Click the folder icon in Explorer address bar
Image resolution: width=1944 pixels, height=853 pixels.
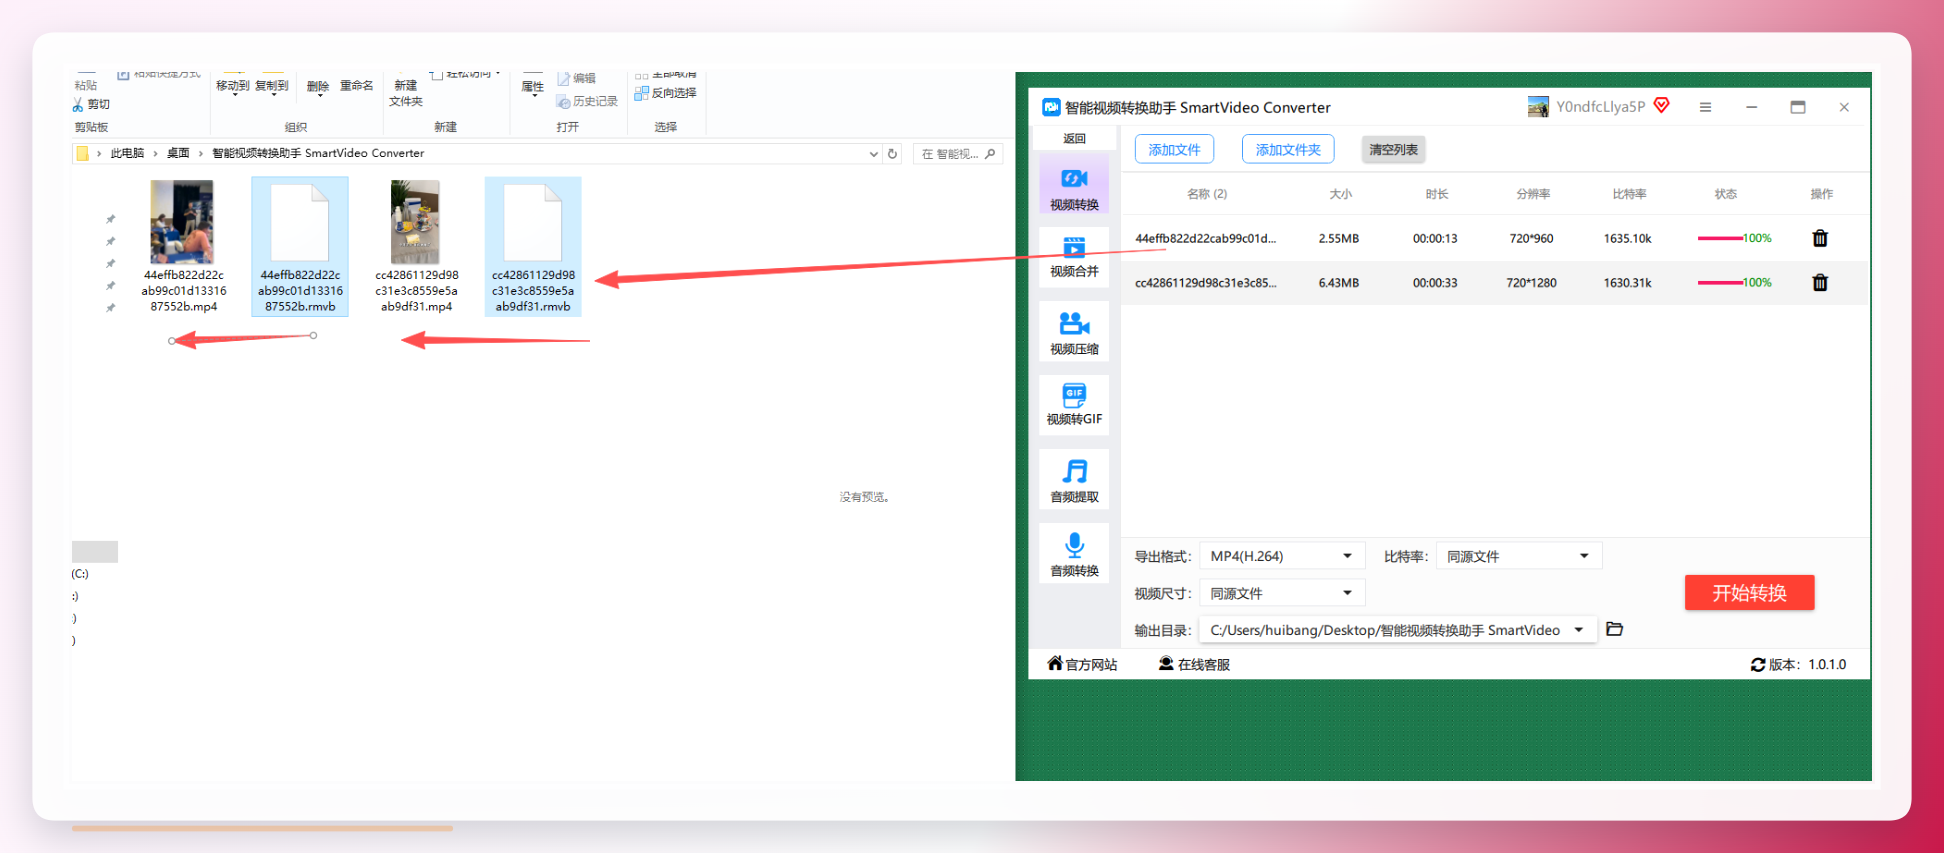82,153
